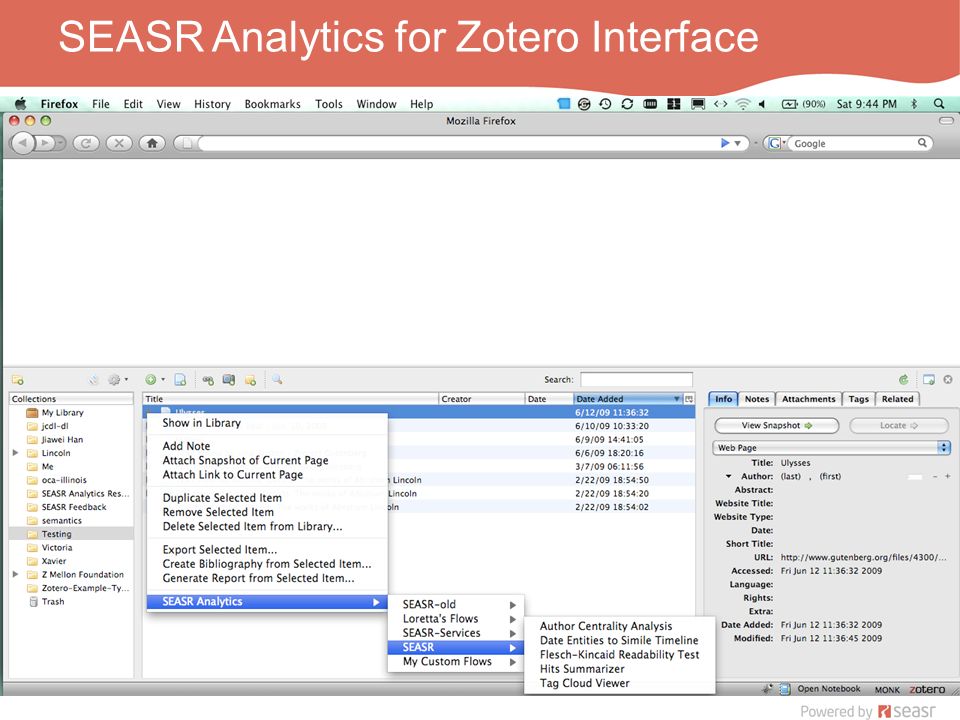Open the Tags tab
This screenshot has height=720, width=960.
(858, 399)
